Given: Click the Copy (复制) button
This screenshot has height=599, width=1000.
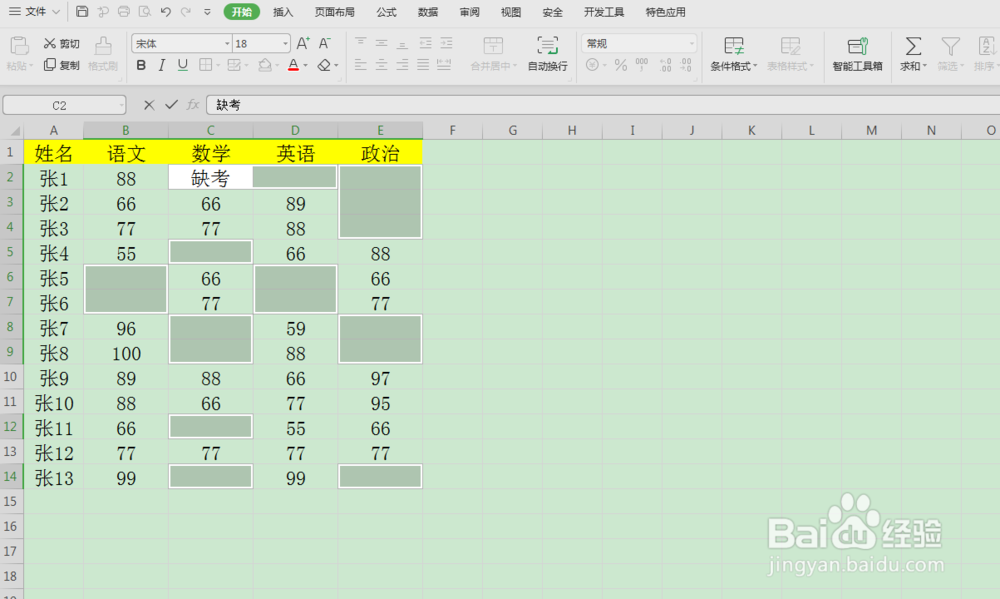Looking at the screenshot, I should coord(61,65).
